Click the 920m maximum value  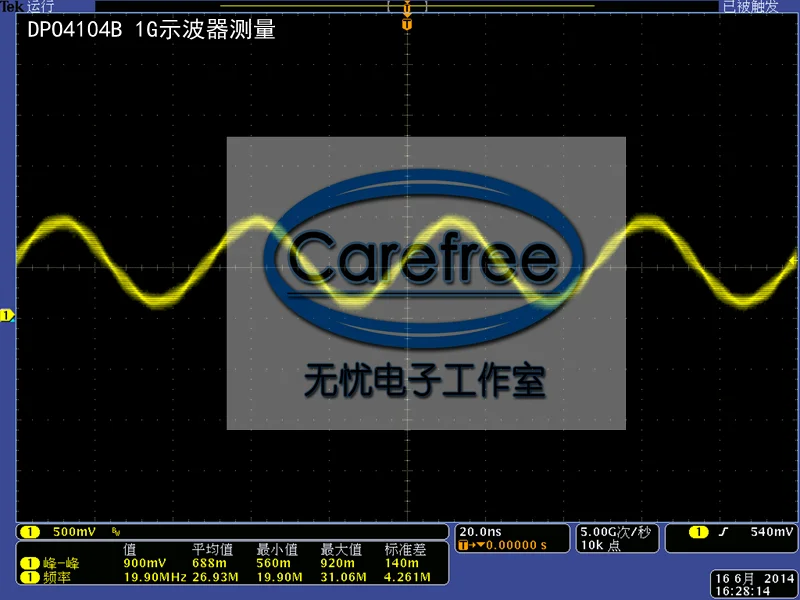[x=338, y=563]
